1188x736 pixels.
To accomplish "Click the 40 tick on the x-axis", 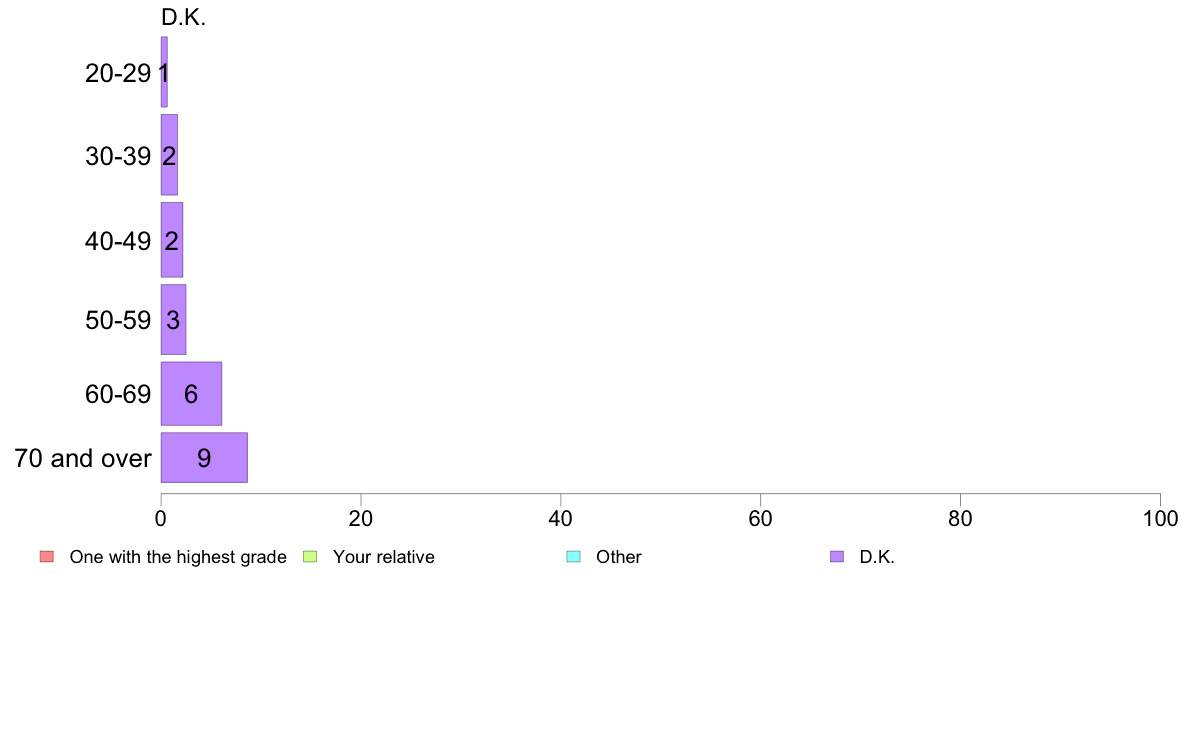I will [561, 518].
